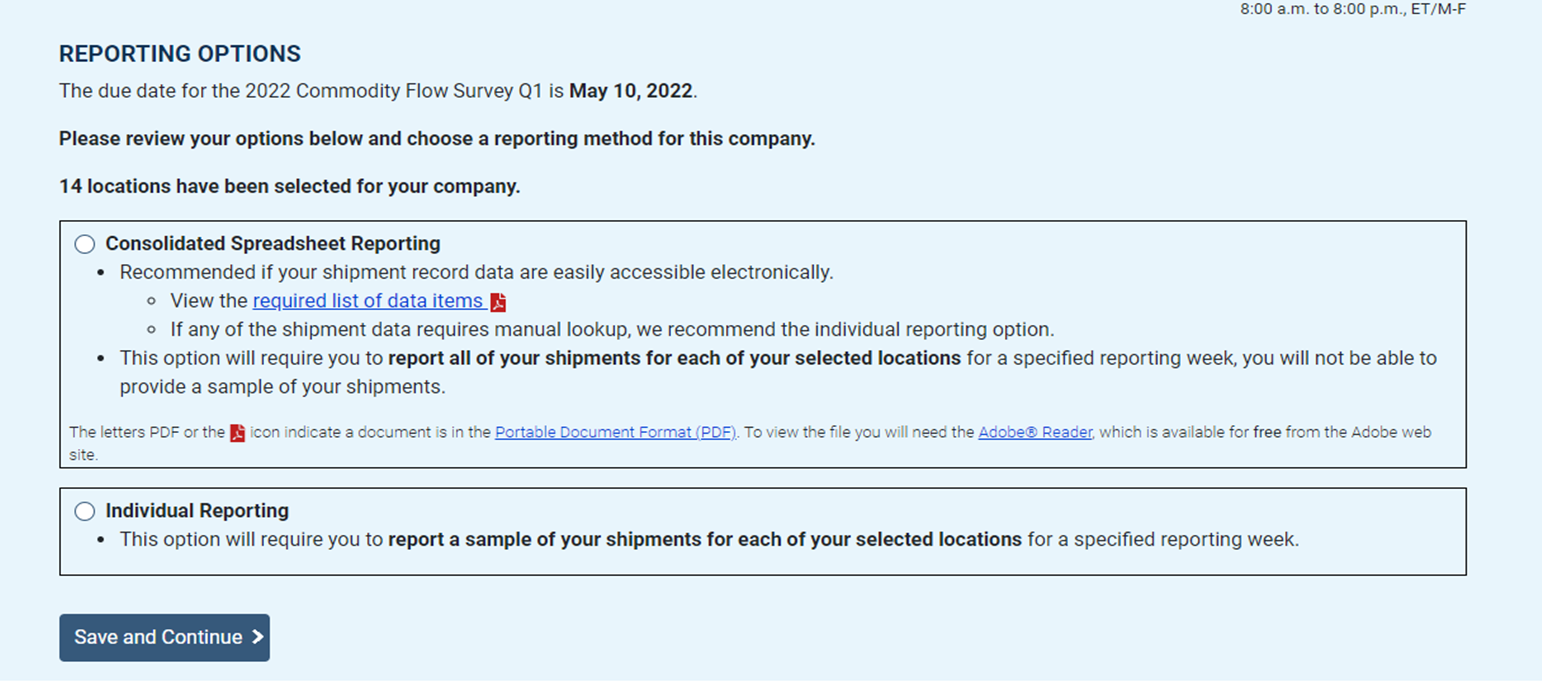Click the Individual Reporting label text
Viewport: 1542px width, 681px height.
[x=197, y=510]
